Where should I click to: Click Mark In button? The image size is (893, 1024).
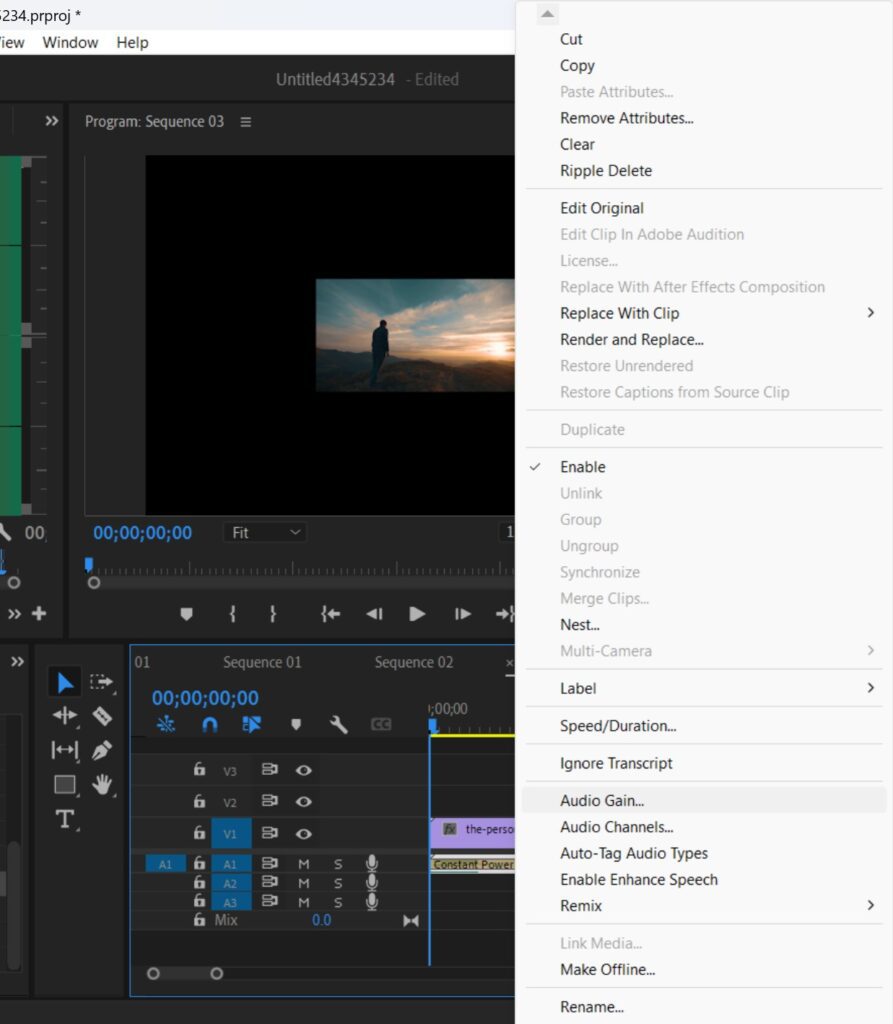[233, 614]
